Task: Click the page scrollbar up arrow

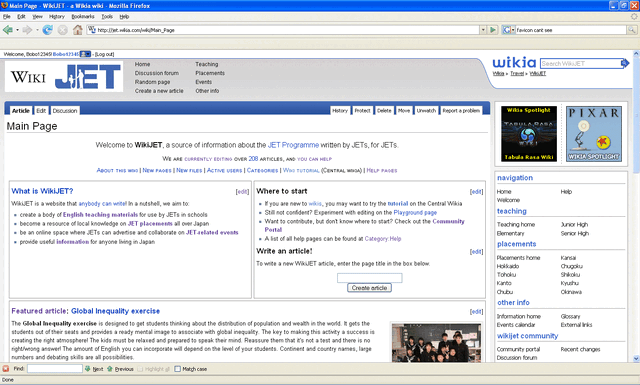Action: (x=636, y=53)
